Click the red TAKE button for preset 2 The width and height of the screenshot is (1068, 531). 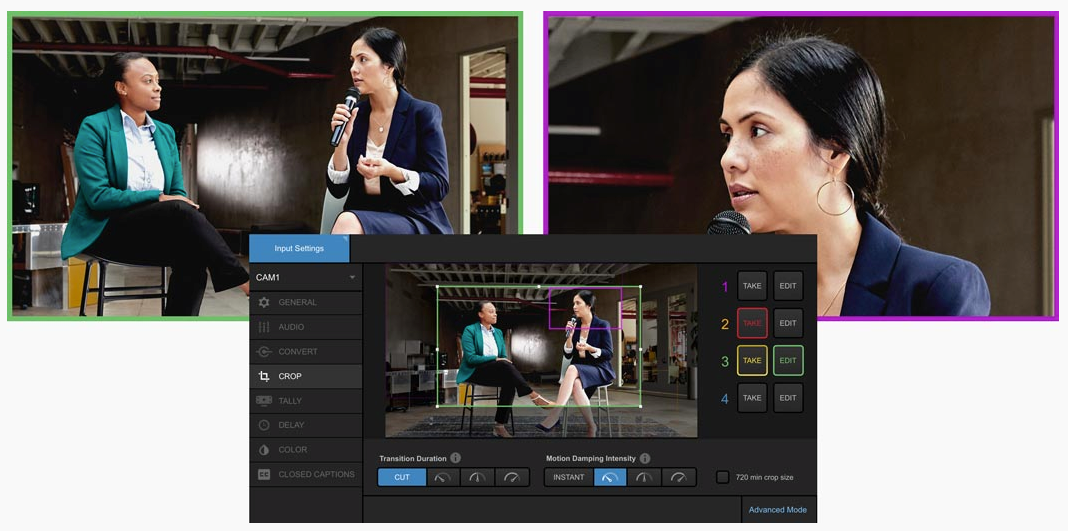coord(752,323)
